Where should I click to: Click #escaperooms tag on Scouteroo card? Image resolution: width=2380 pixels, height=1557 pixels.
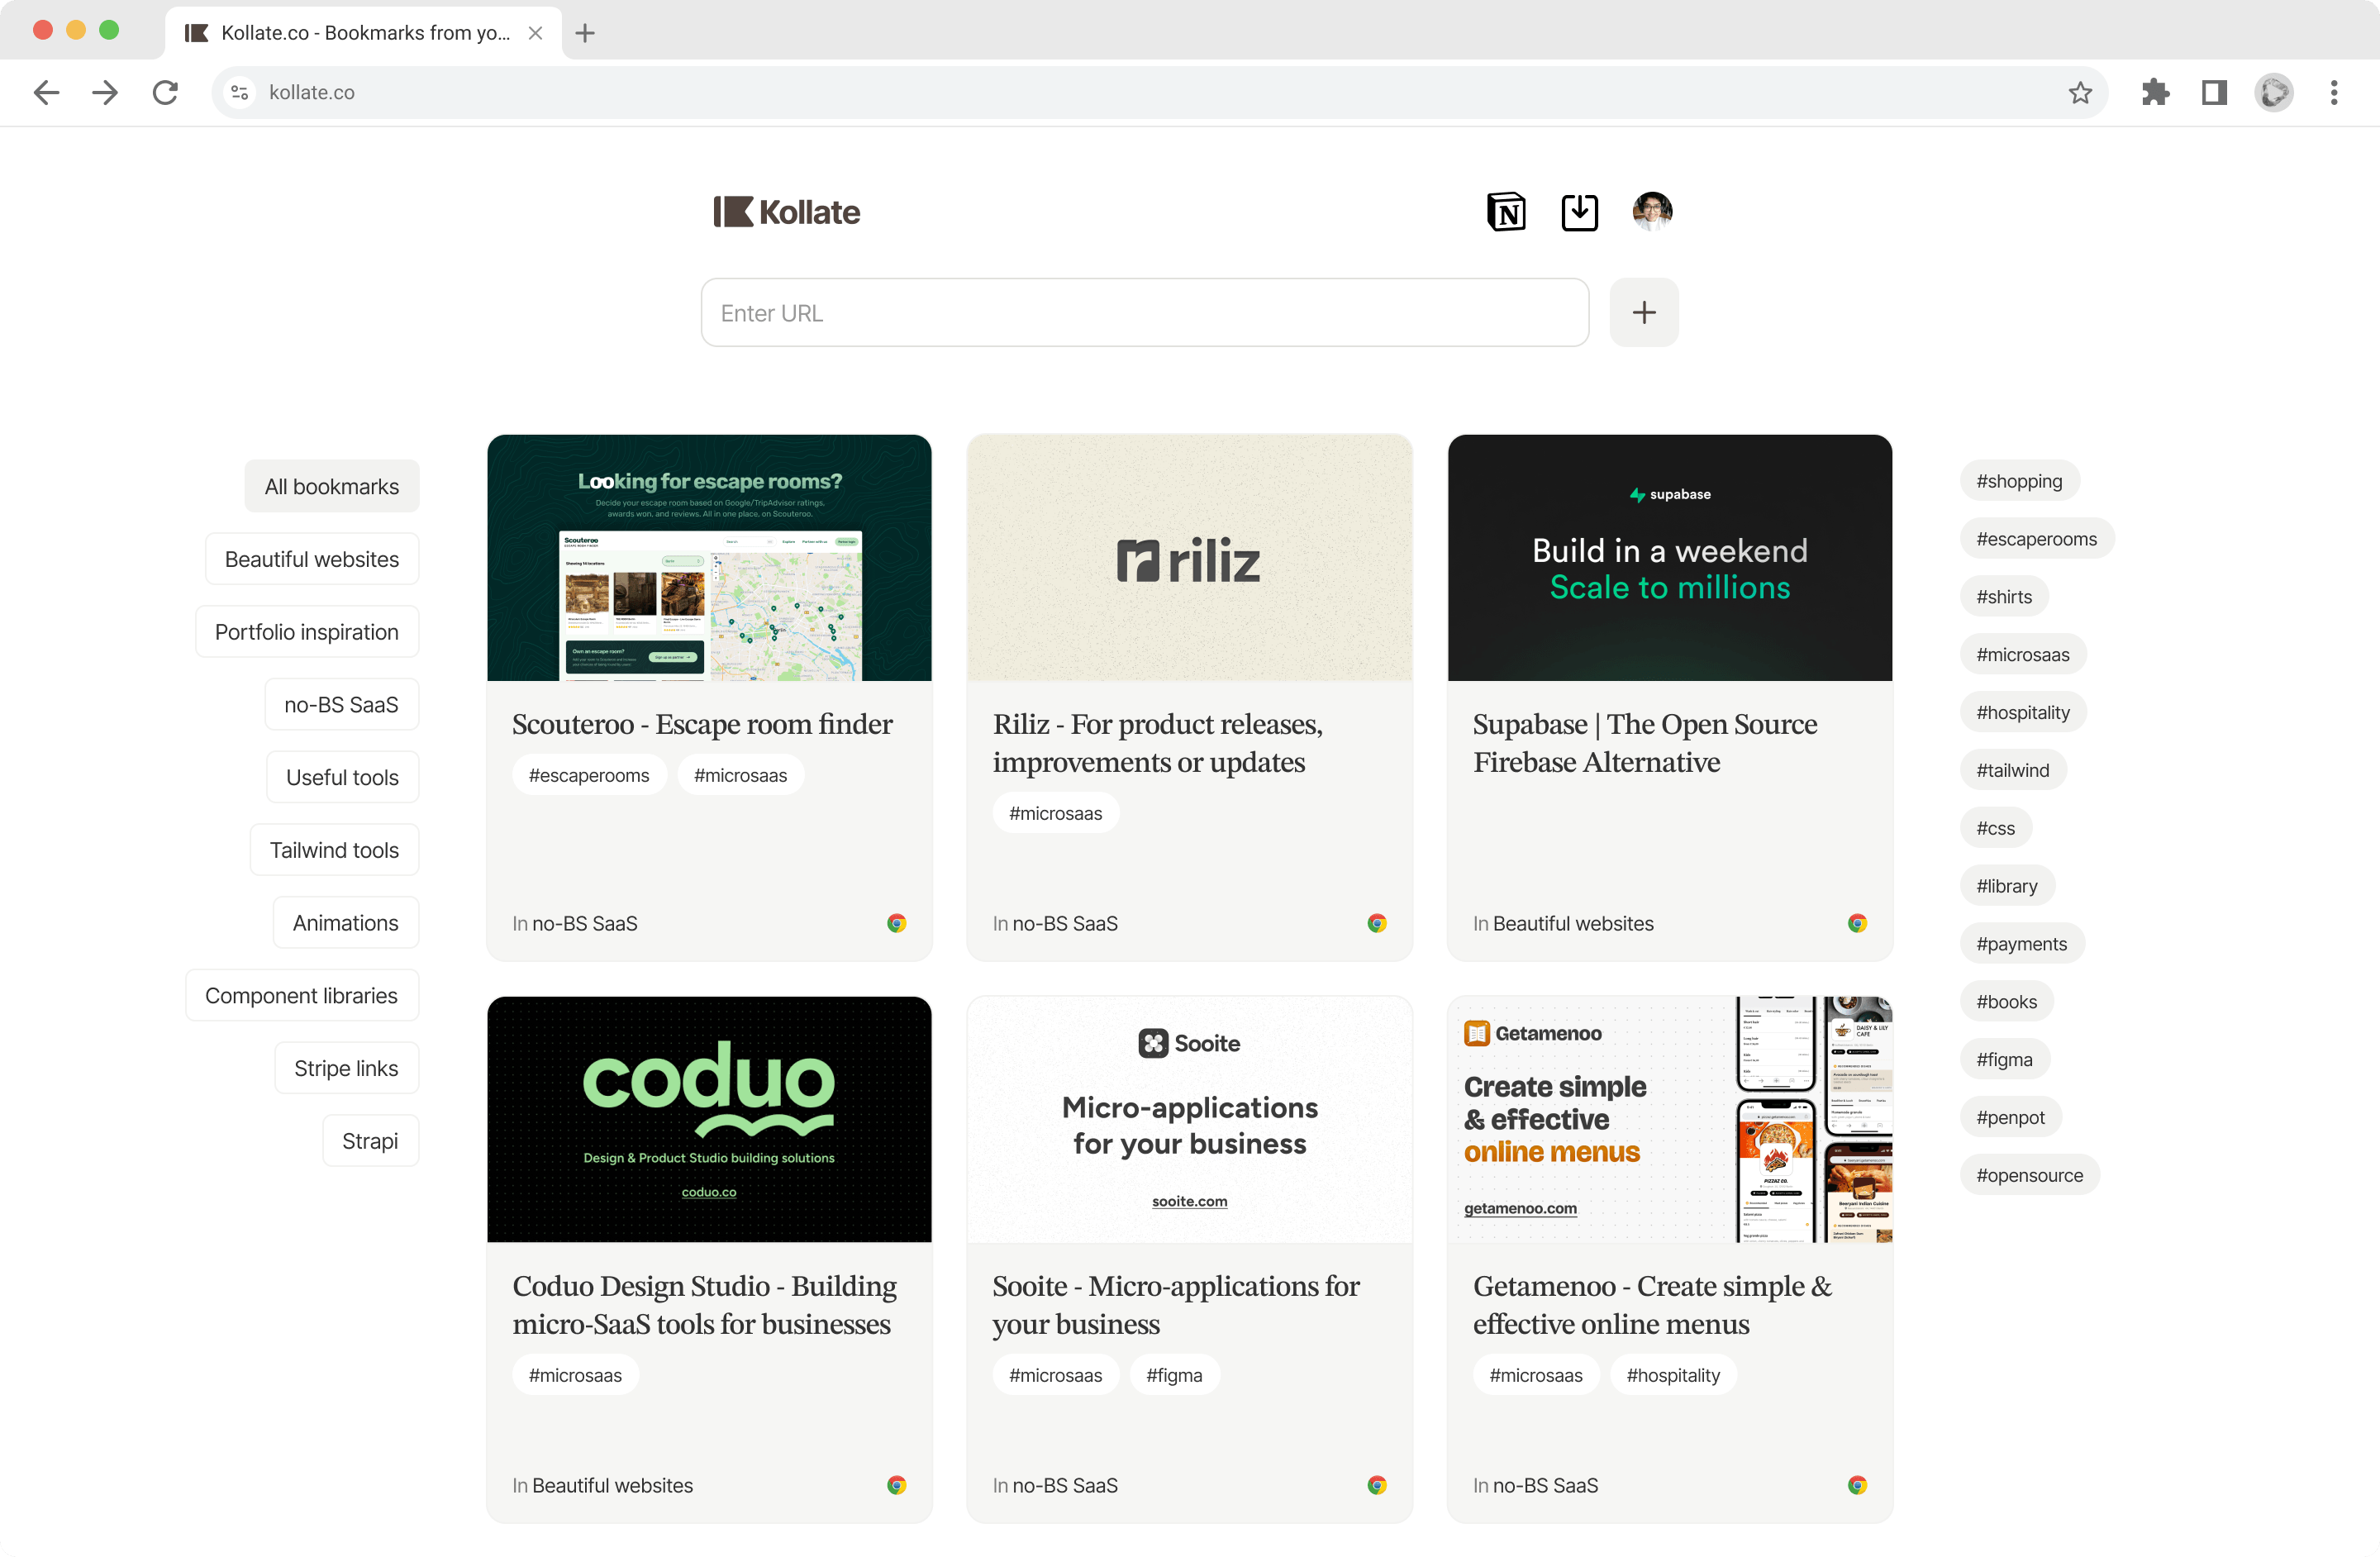coord(588,775)
